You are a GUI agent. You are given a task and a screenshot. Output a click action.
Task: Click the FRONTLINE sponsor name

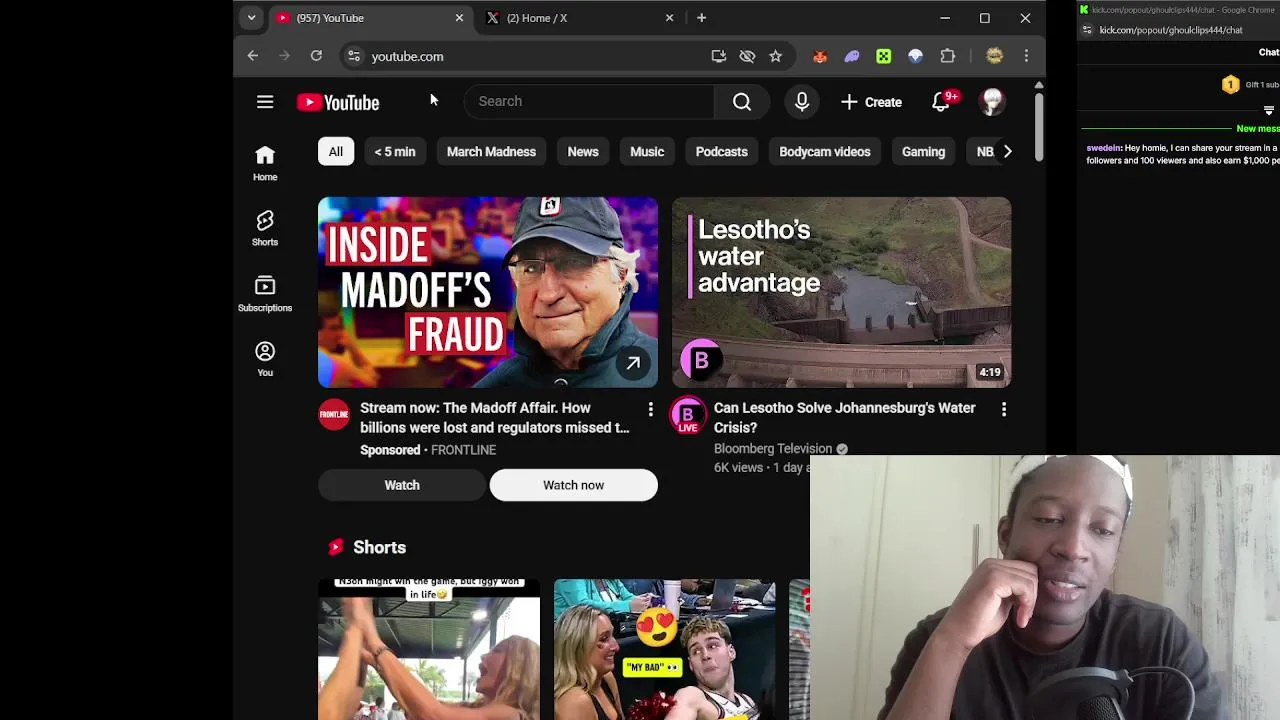pos(463,450)
